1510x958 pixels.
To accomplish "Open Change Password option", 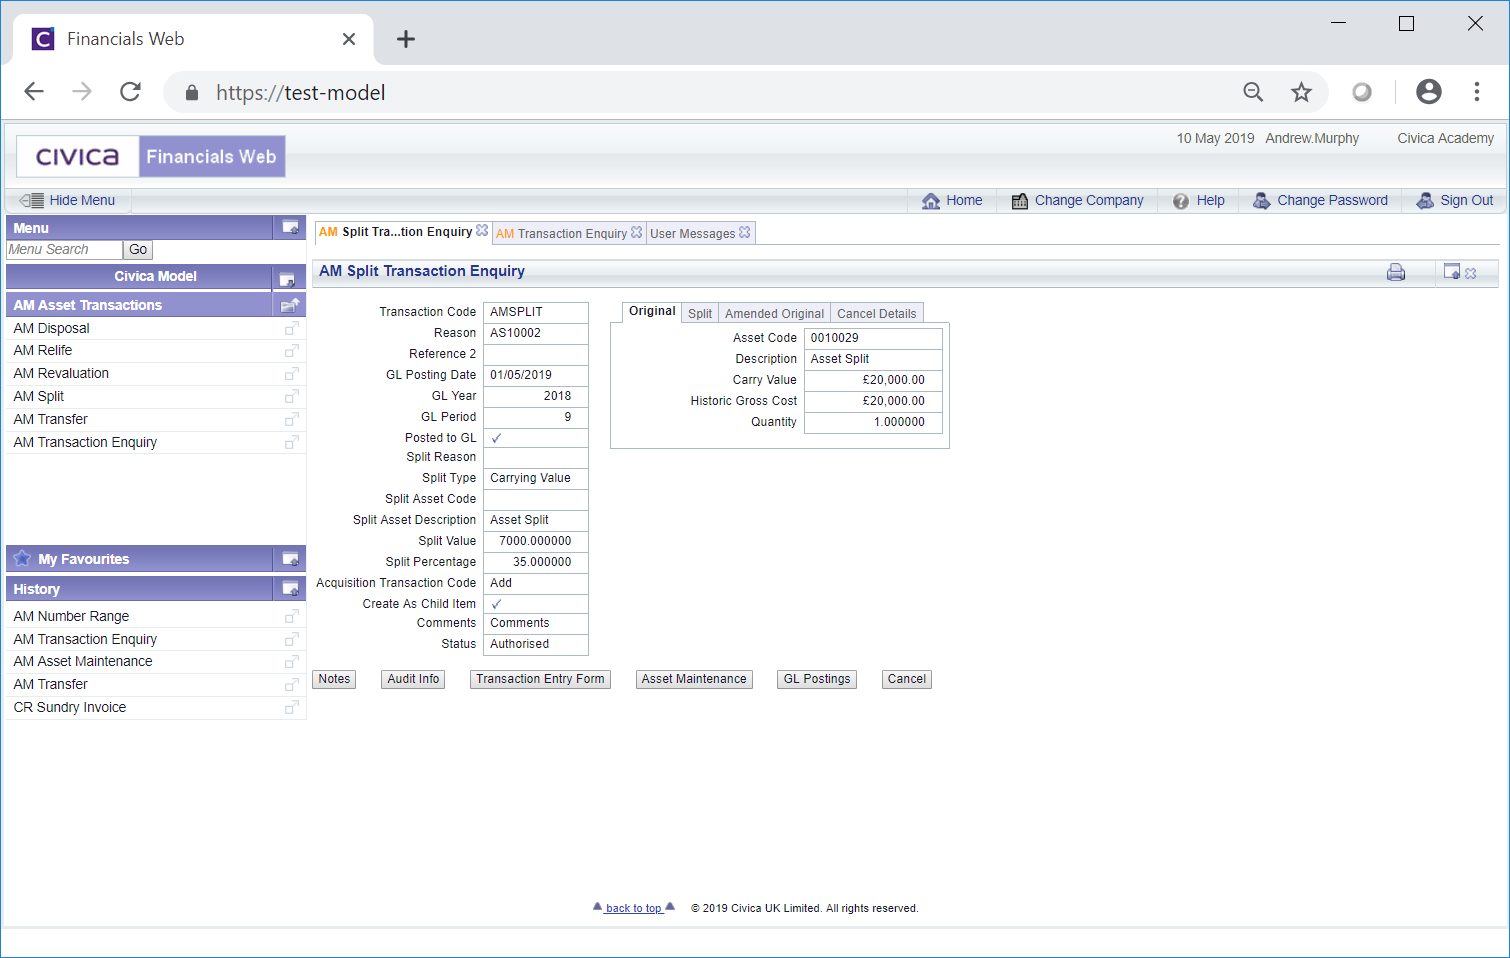I will 1320,200.
